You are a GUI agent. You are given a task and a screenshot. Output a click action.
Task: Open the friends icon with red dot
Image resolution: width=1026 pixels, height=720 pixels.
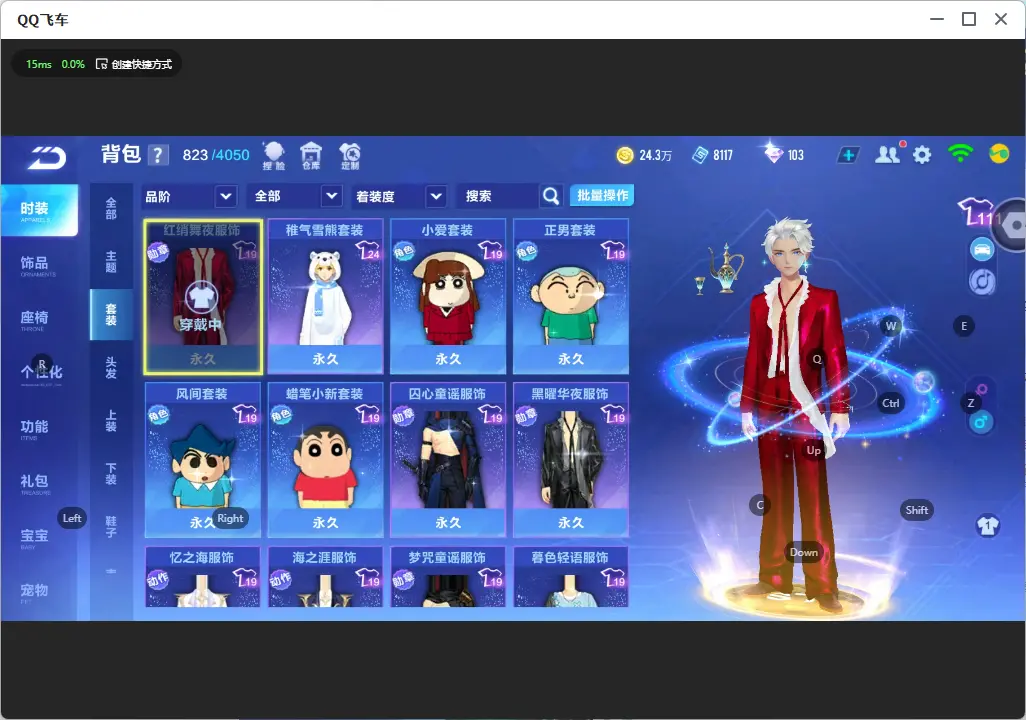tap(889, 154)
